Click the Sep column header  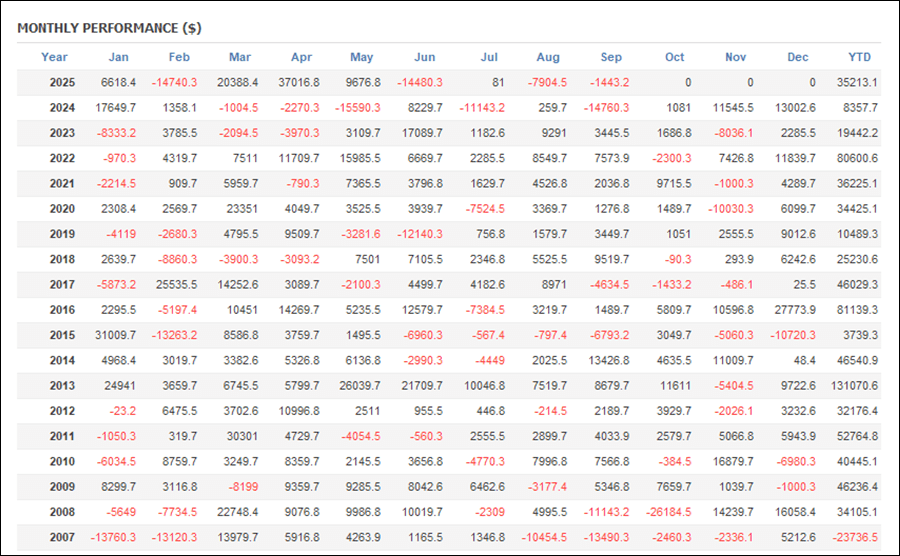[x=611, y=57]
